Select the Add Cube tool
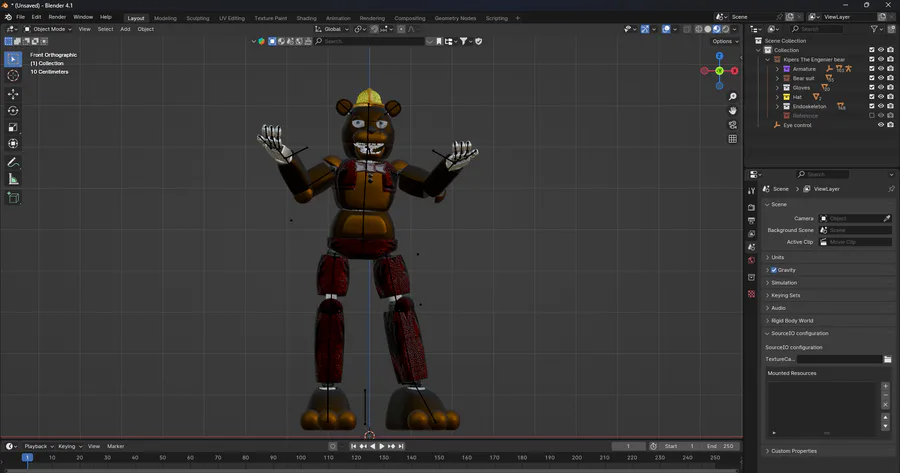The height and width of the screenshot is (473, 900). coord(13,199)
